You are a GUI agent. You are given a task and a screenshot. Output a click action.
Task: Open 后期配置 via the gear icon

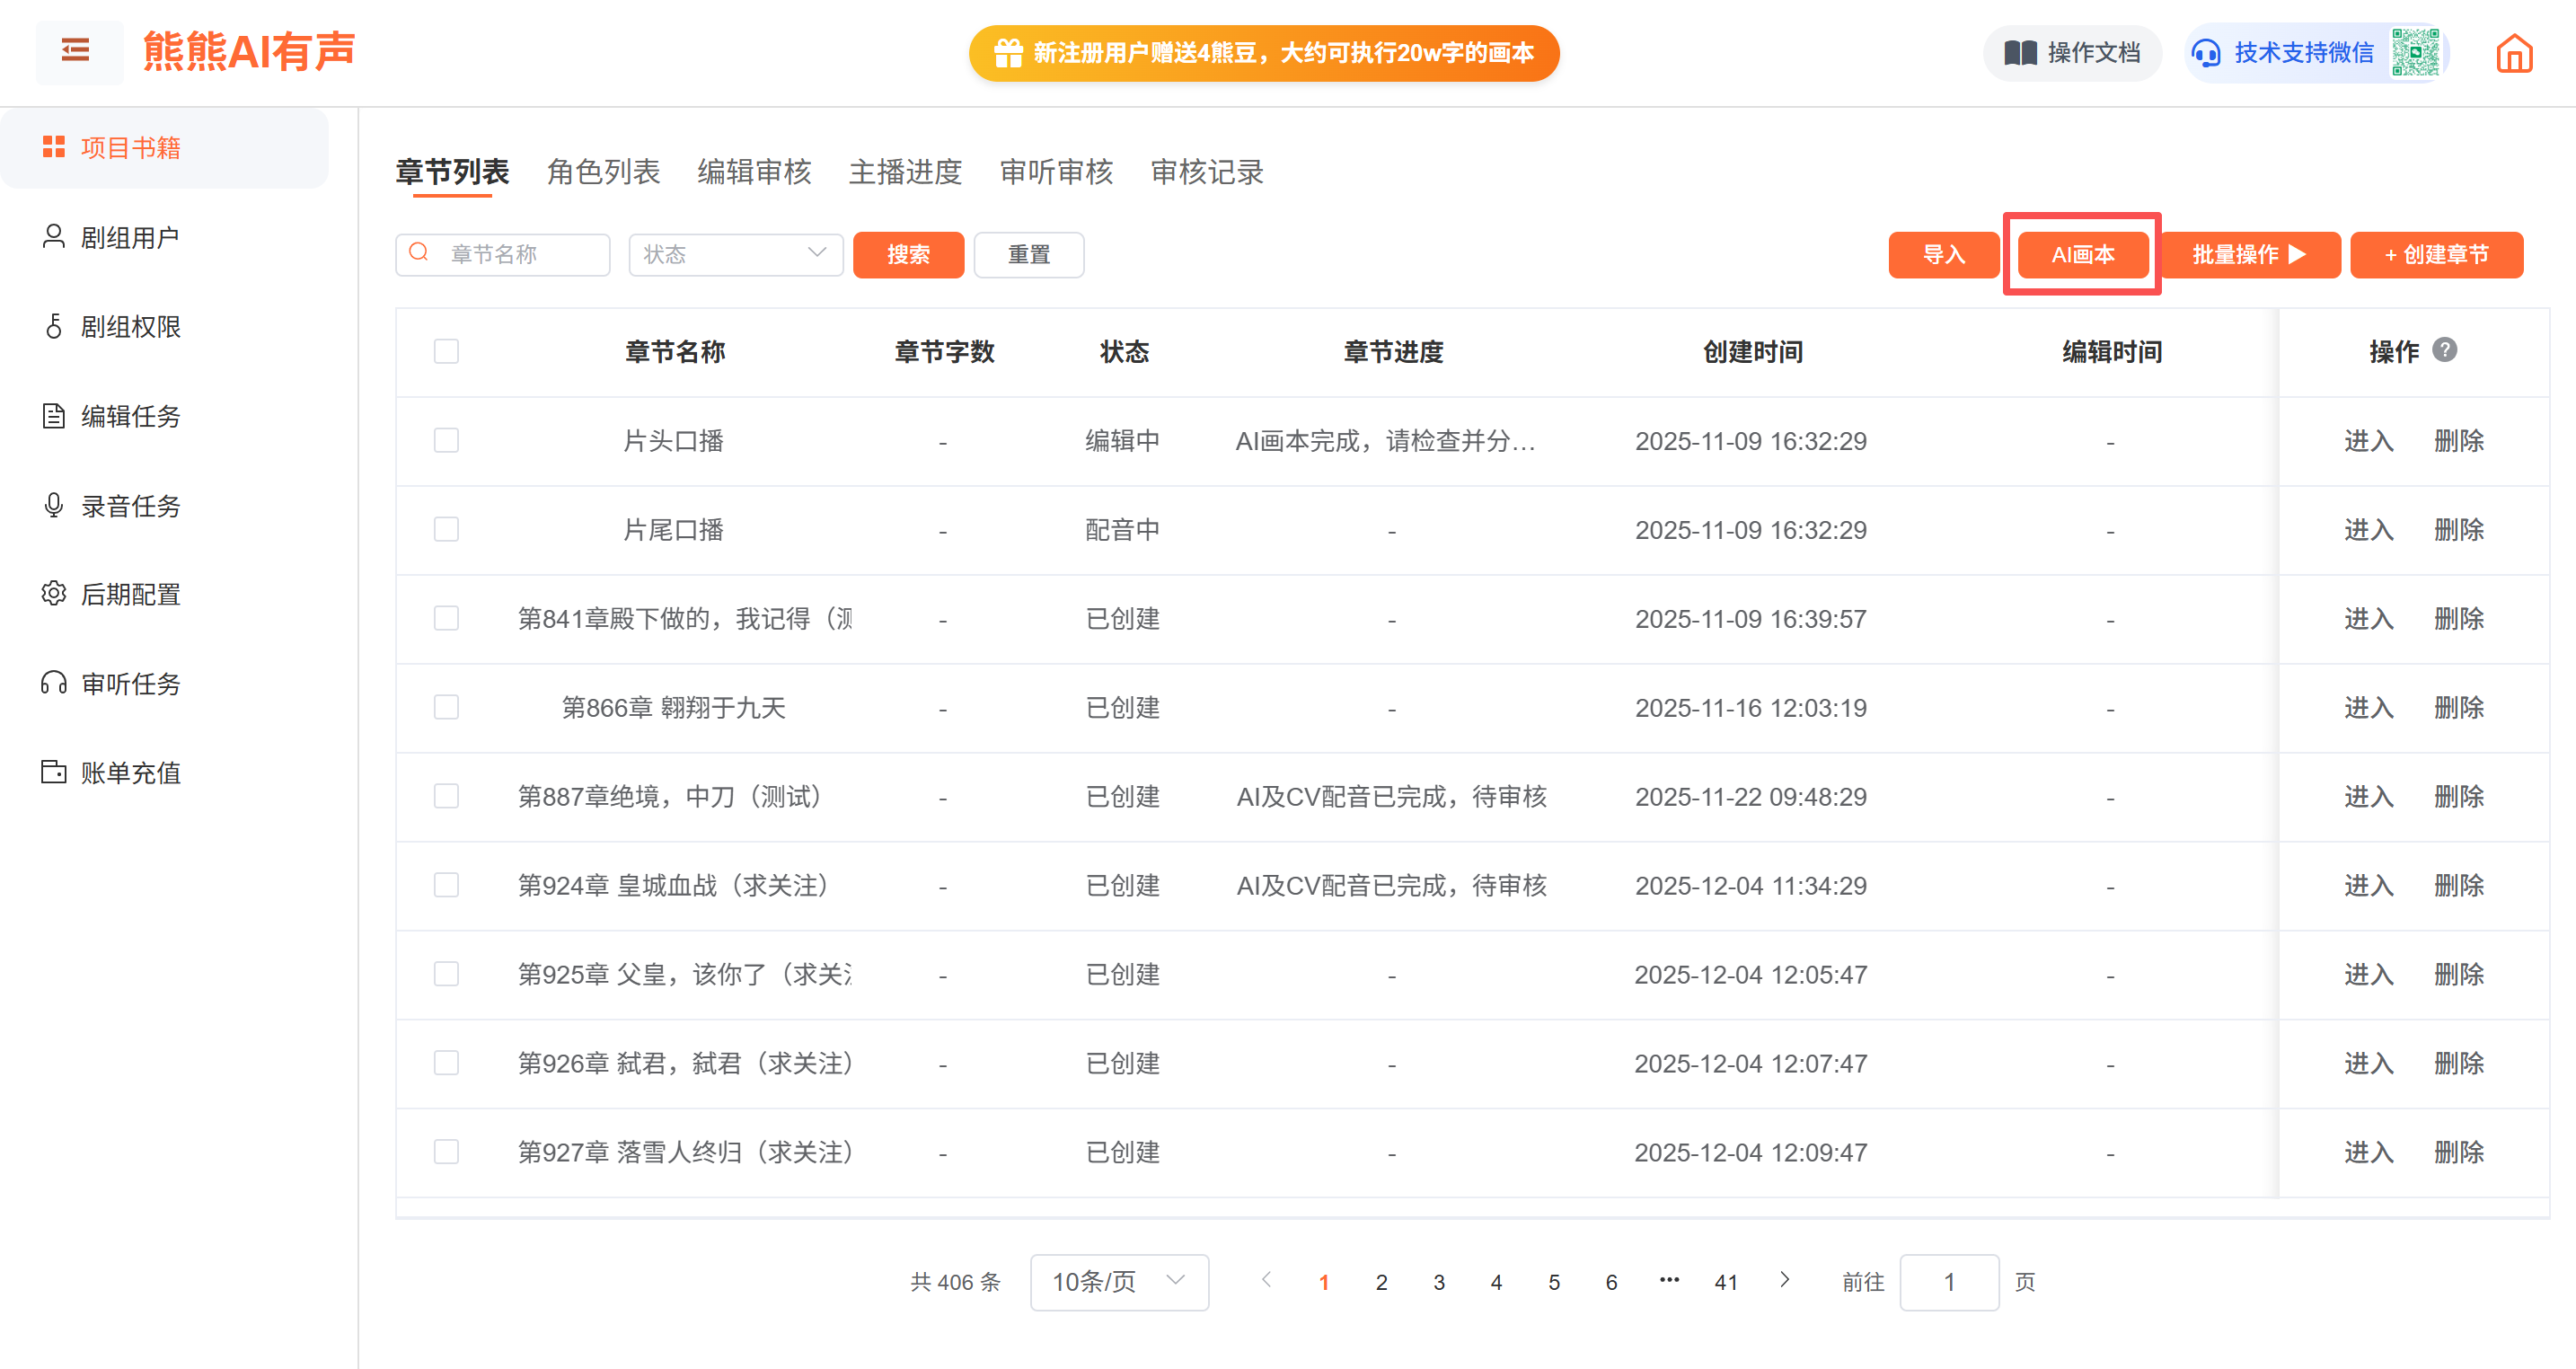click(x=54, y=594)
